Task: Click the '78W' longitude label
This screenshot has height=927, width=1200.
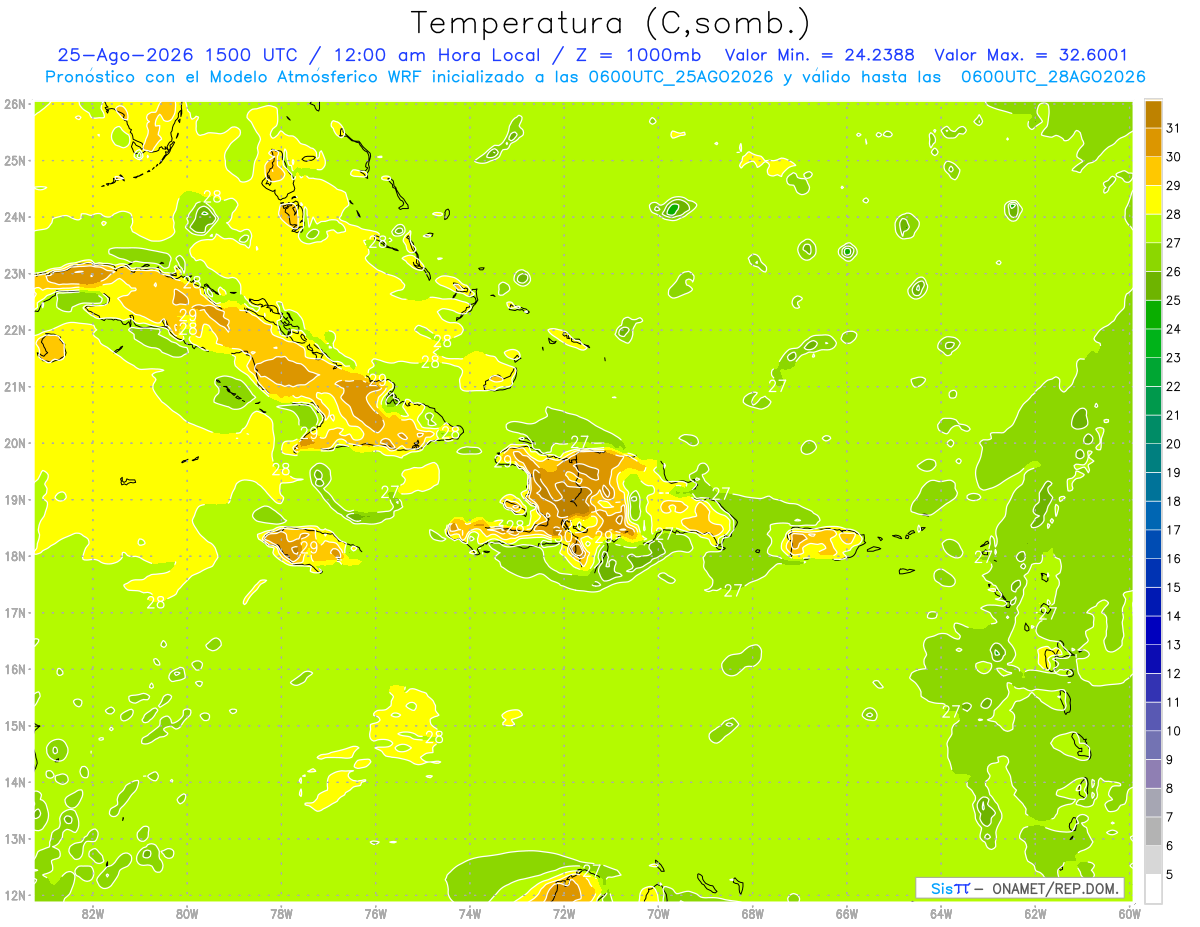Action: [x=281, y=914]
